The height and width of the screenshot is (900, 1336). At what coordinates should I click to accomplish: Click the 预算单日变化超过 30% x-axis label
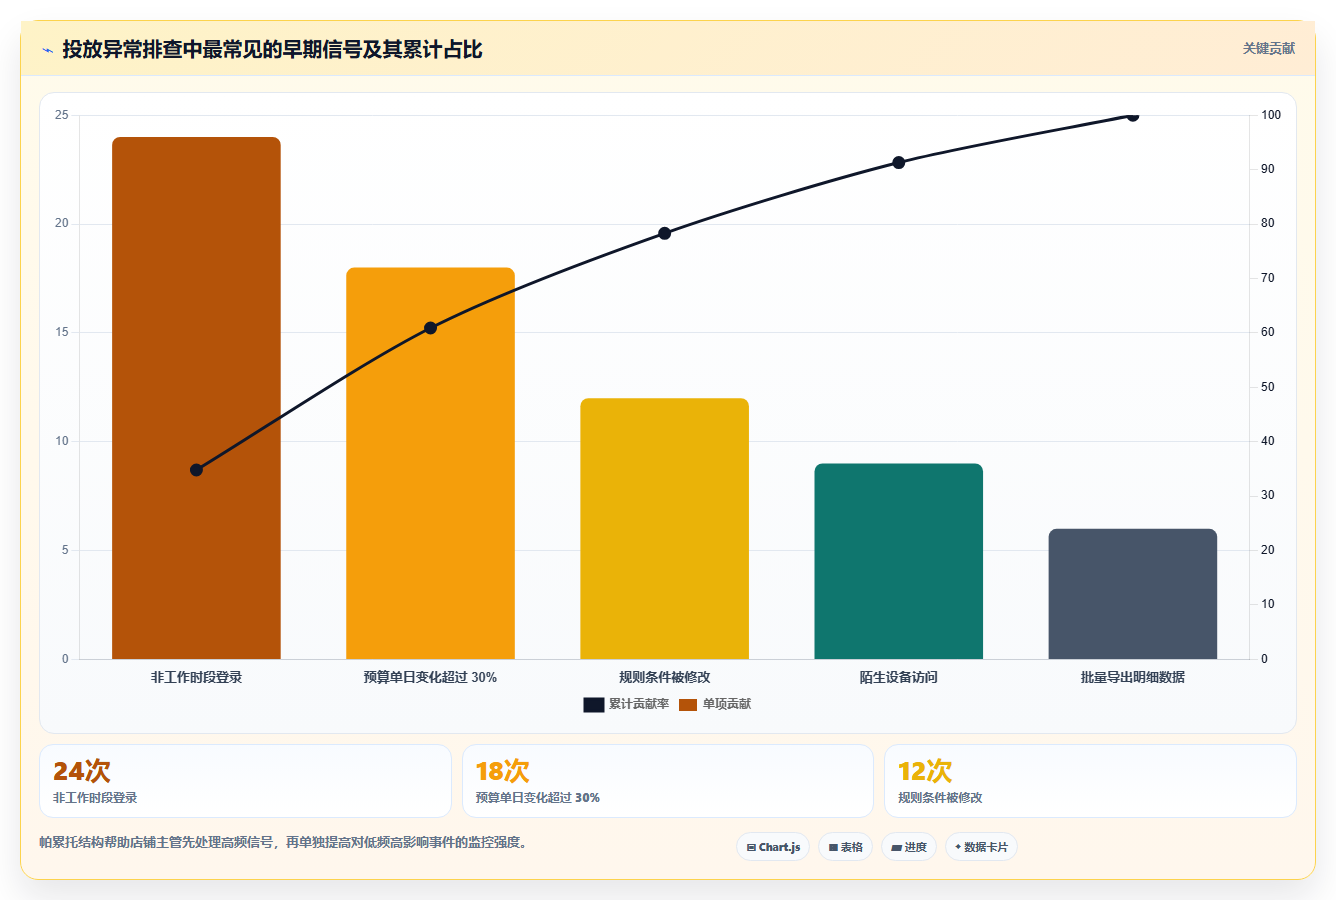point(430,677)
